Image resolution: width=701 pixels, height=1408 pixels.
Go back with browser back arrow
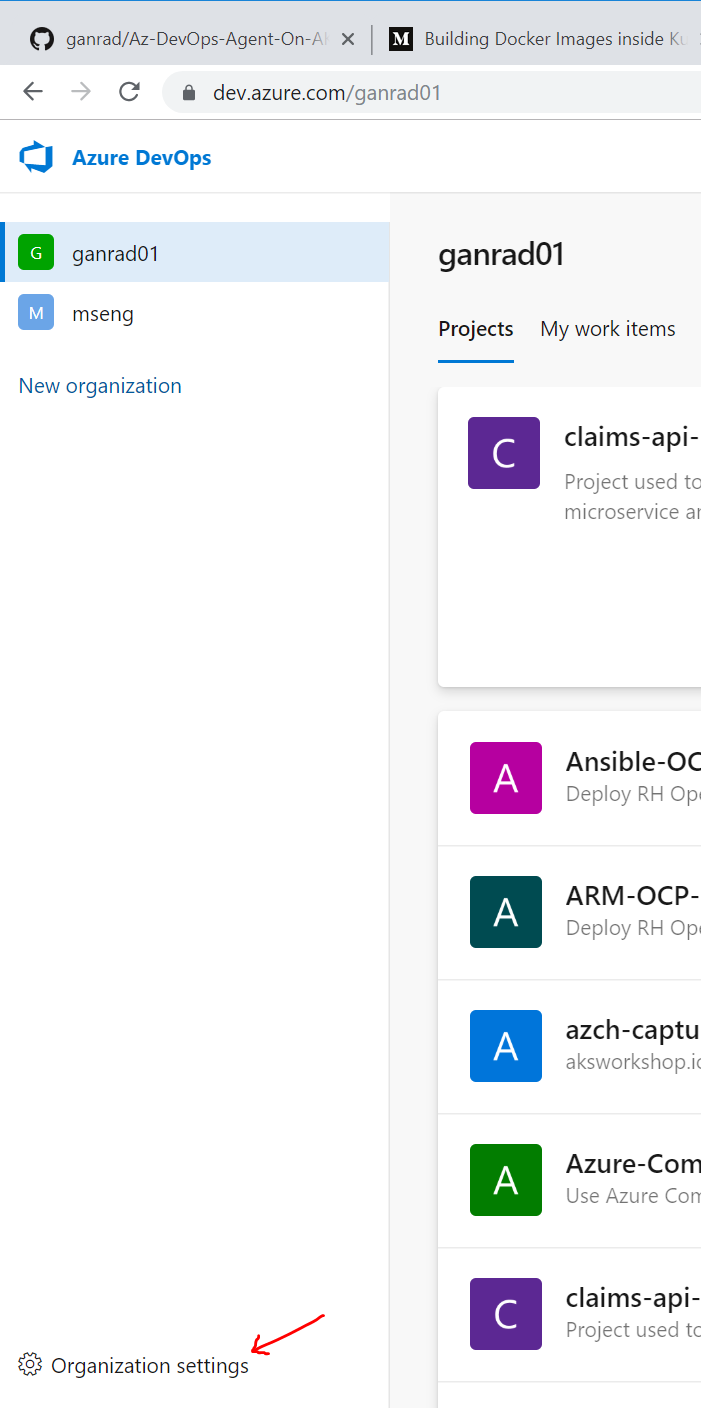pyautogui.click(x=33, y=92)
